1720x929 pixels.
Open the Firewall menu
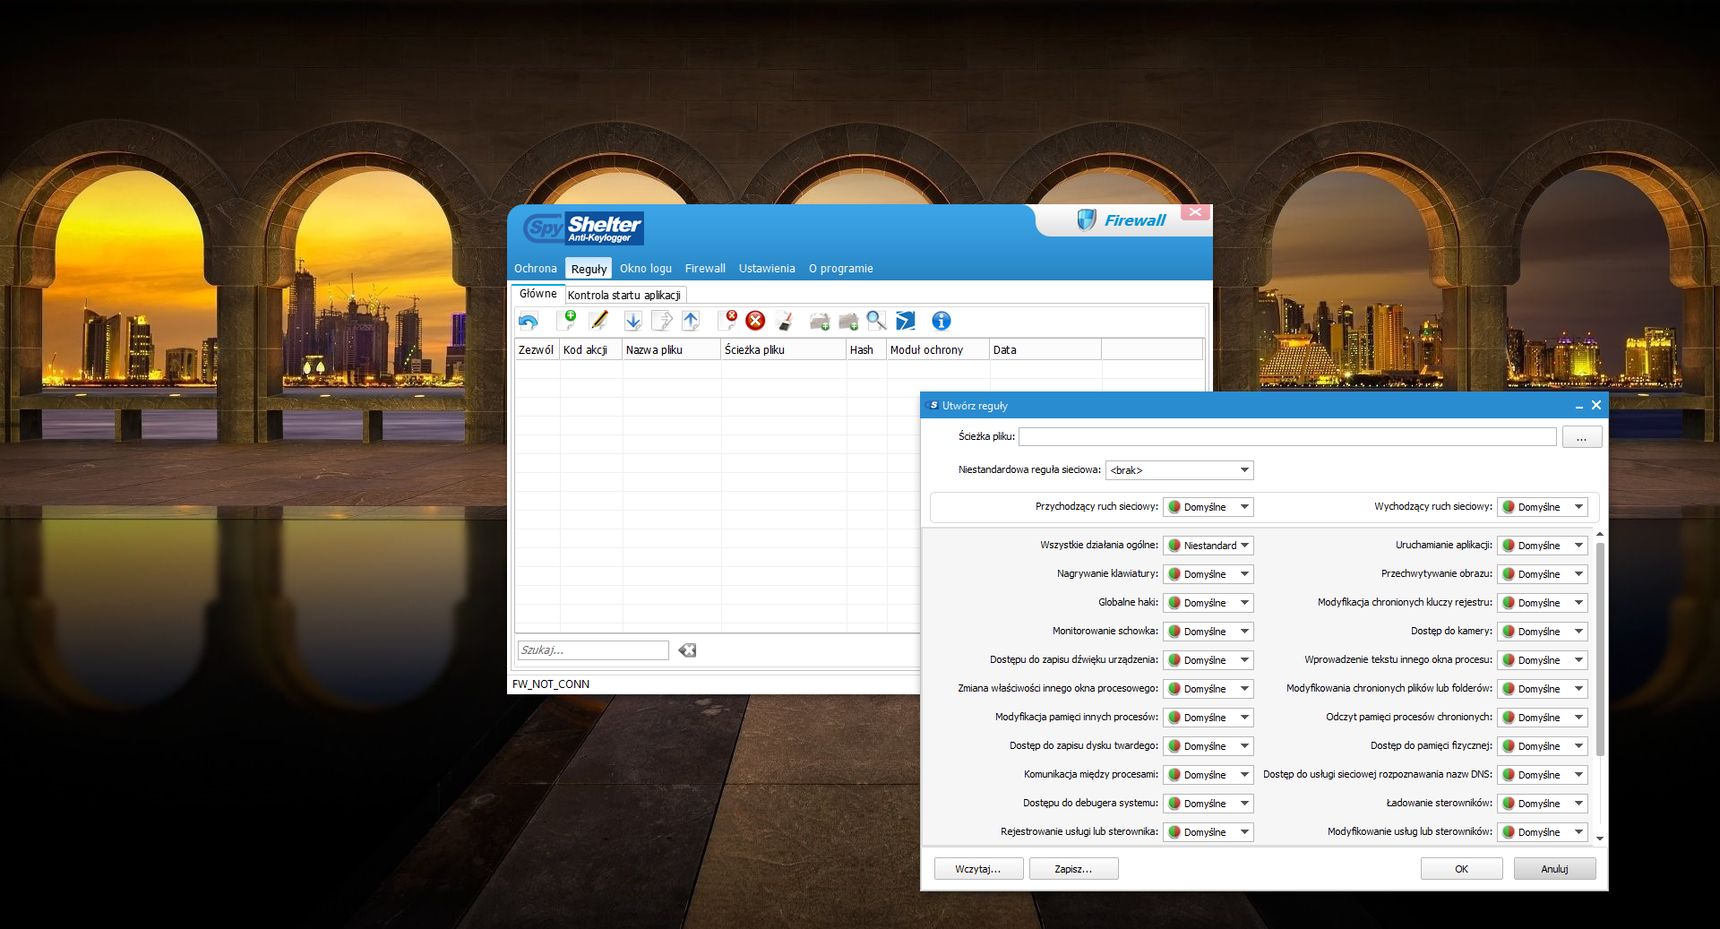705,268
